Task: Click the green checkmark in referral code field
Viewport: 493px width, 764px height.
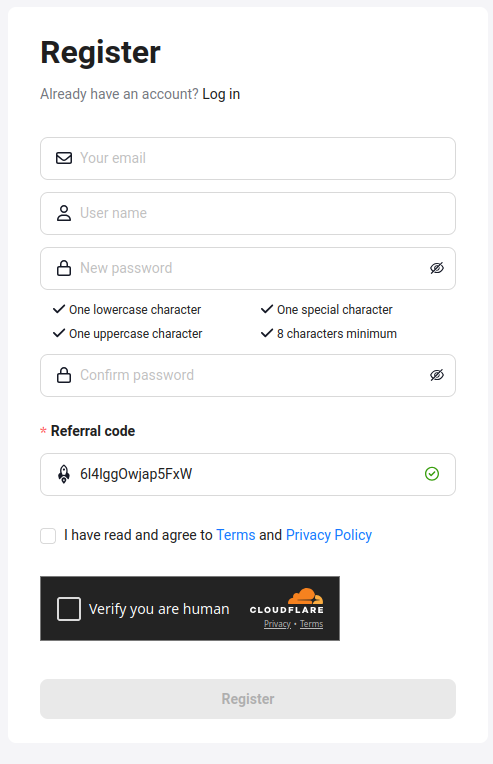Action: pos(432,474)
